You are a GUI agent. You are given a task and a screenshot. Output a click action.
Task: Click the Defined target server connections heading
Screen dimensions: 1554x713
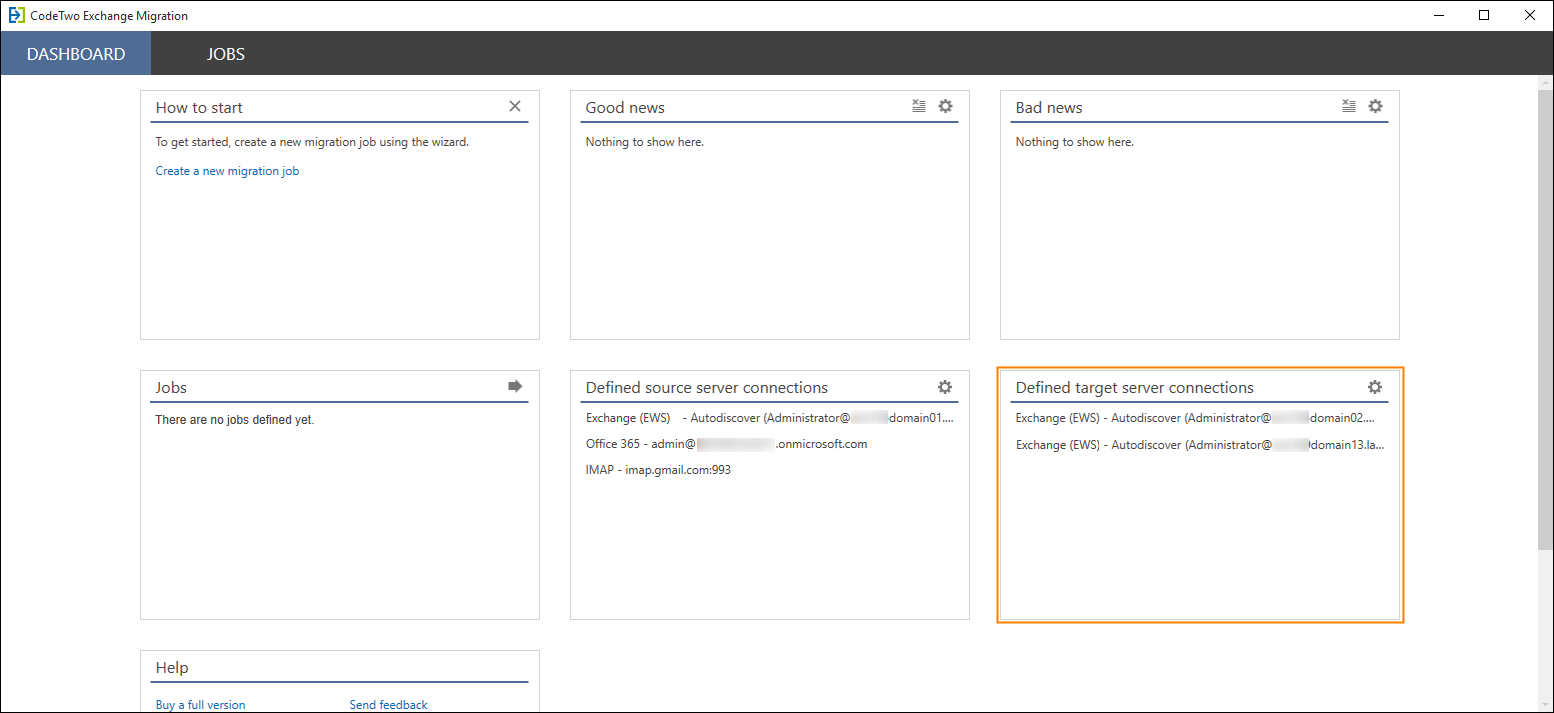pos(1134,388)
